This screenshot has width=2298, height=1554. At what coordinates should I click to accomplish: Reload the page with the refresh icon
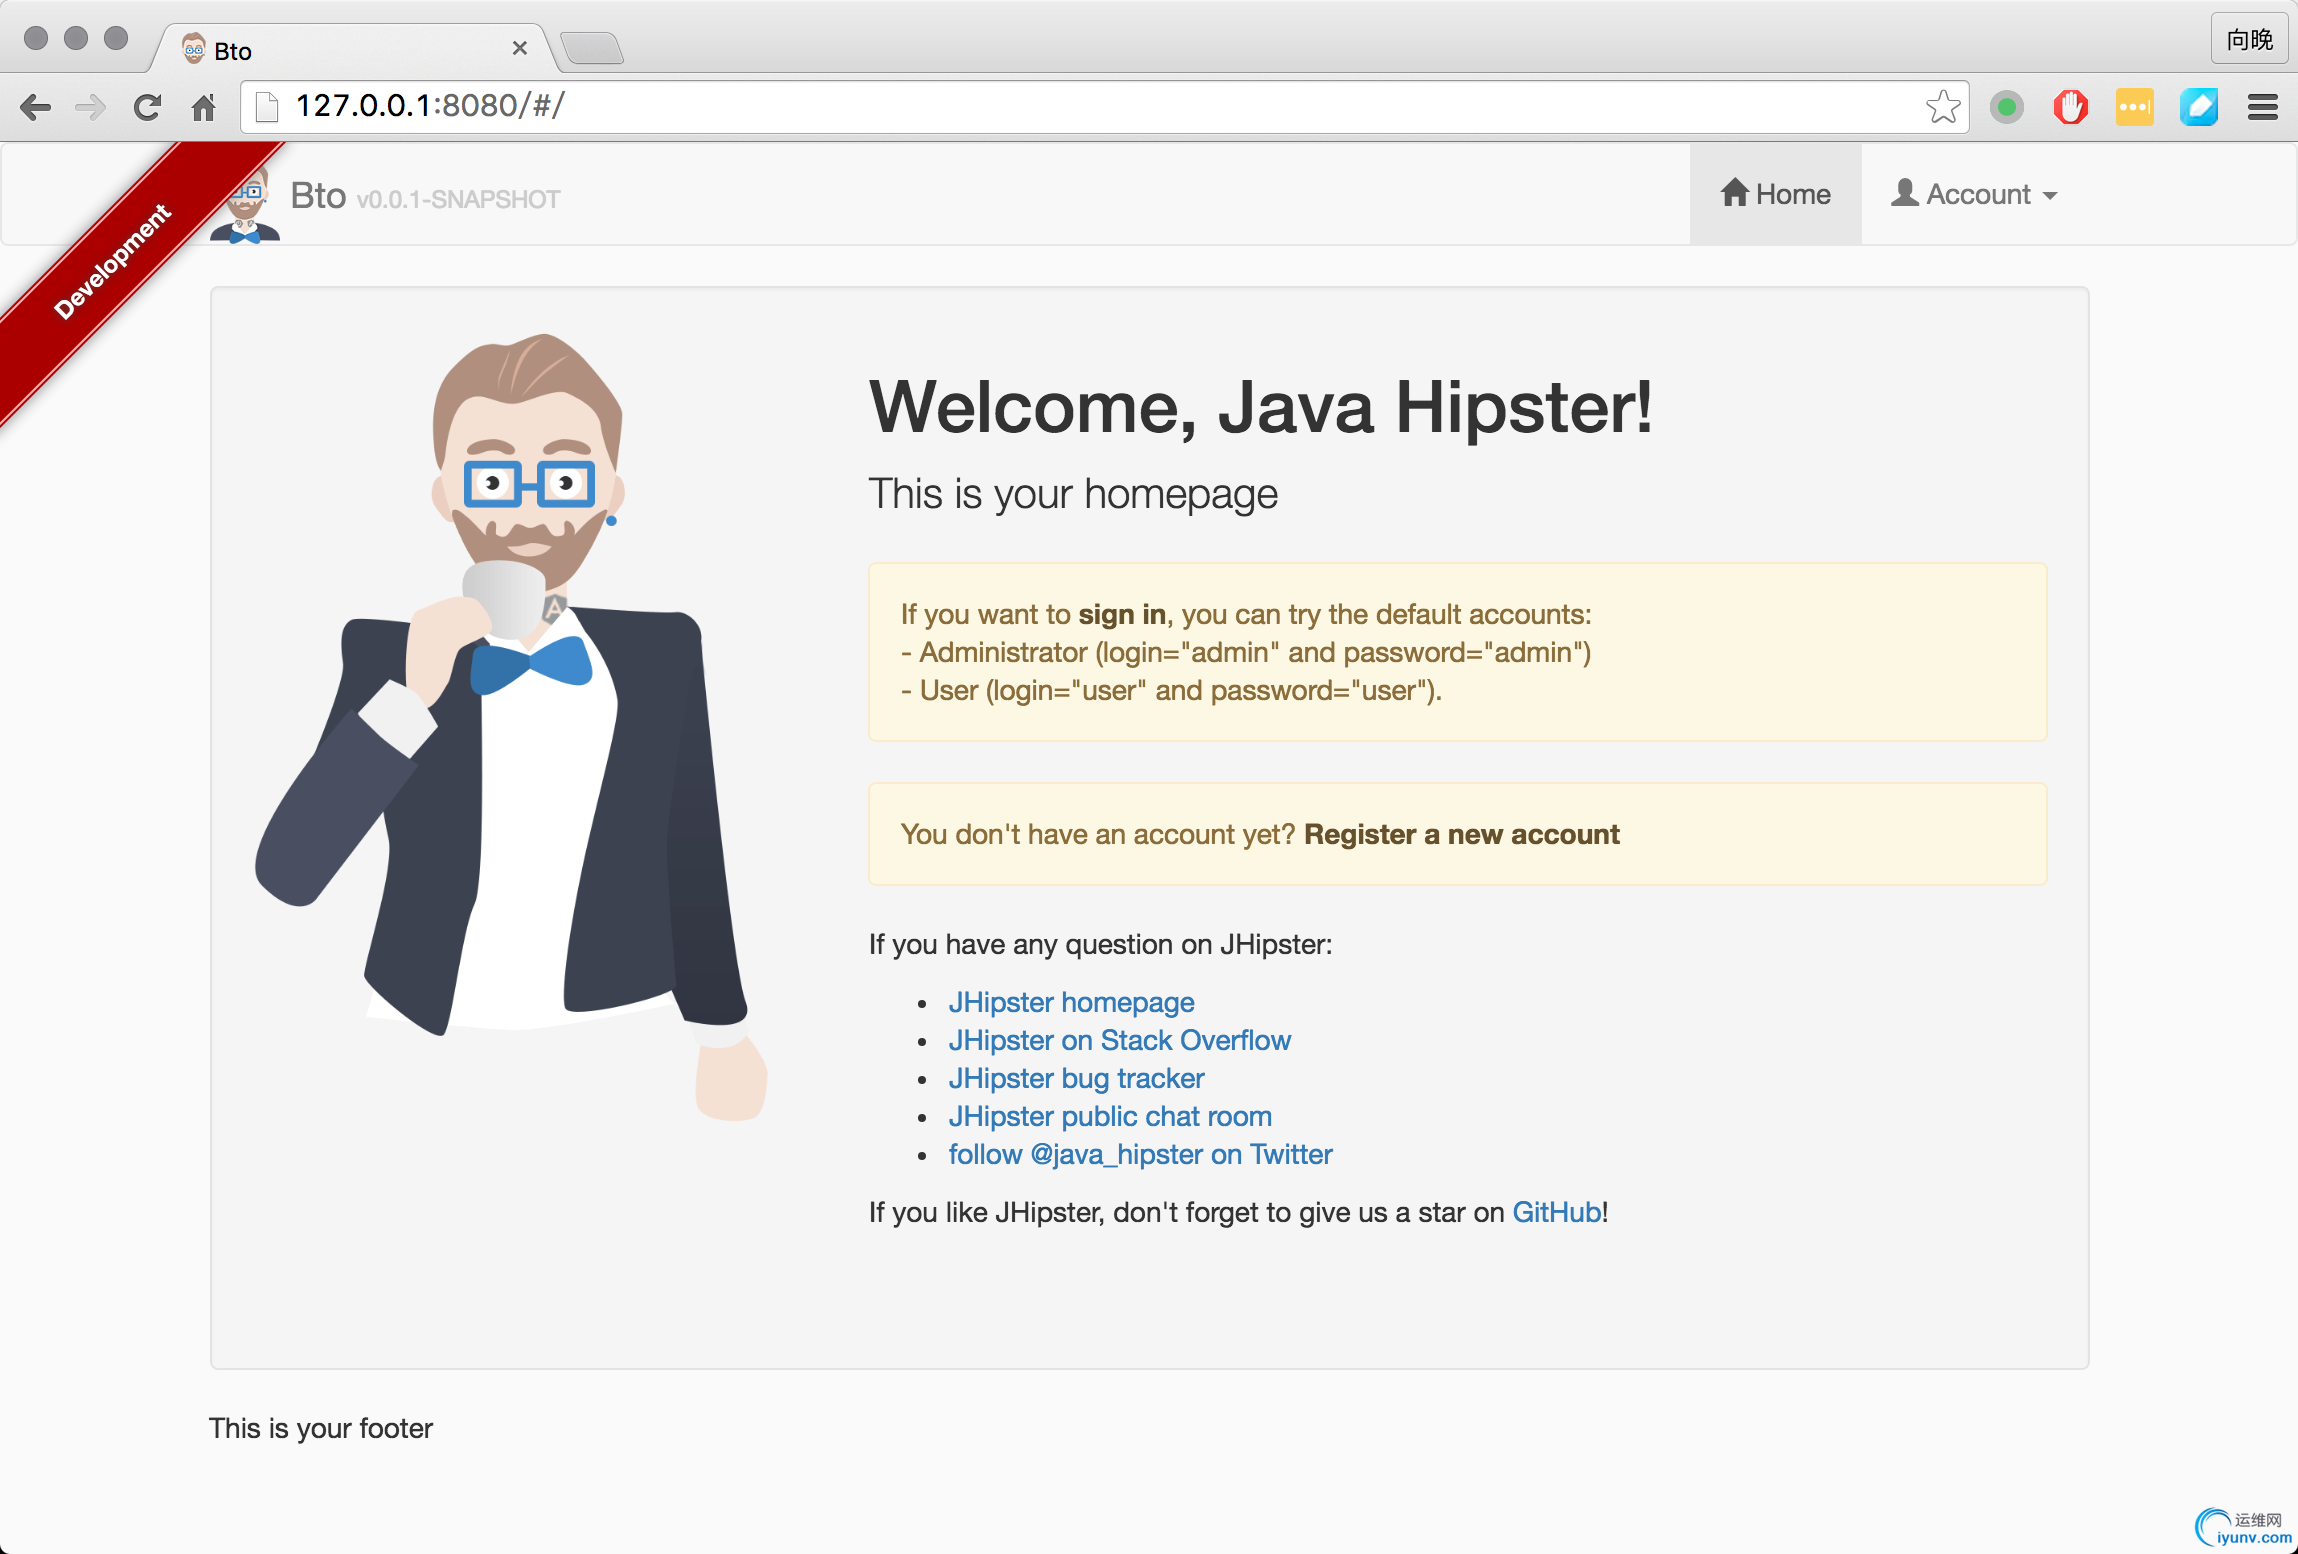148,107
